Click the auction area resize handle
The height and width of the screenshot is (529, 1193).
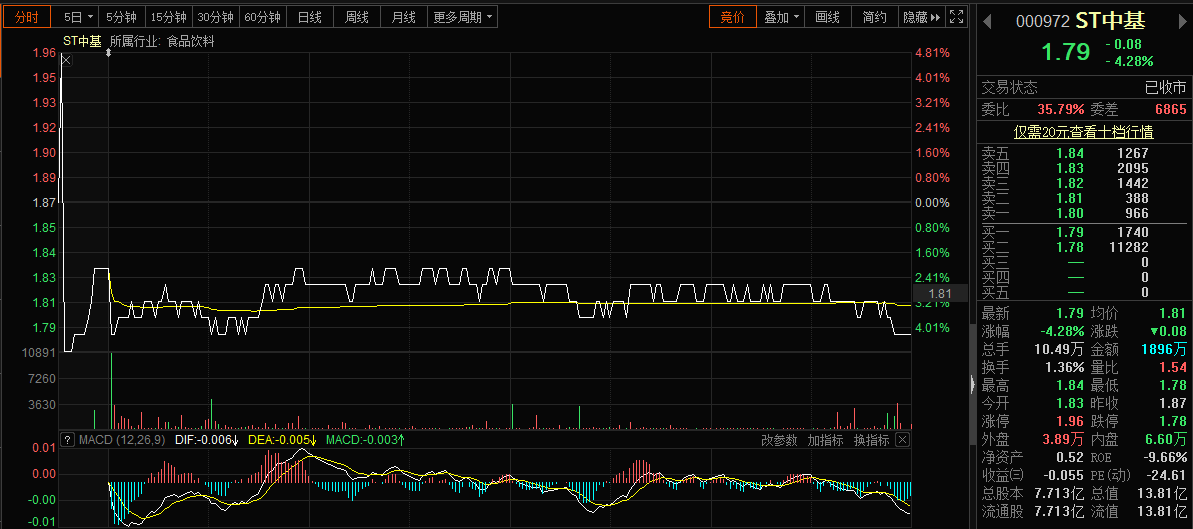(108, 53)
